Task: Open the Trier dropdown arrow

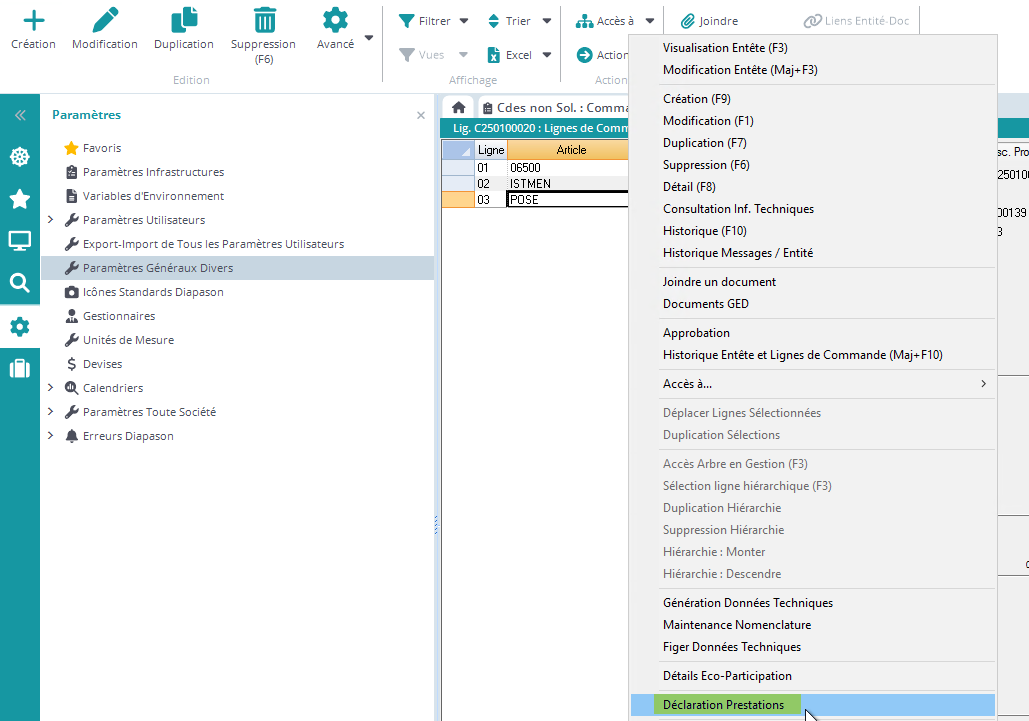Action: (x=547, y=21)
